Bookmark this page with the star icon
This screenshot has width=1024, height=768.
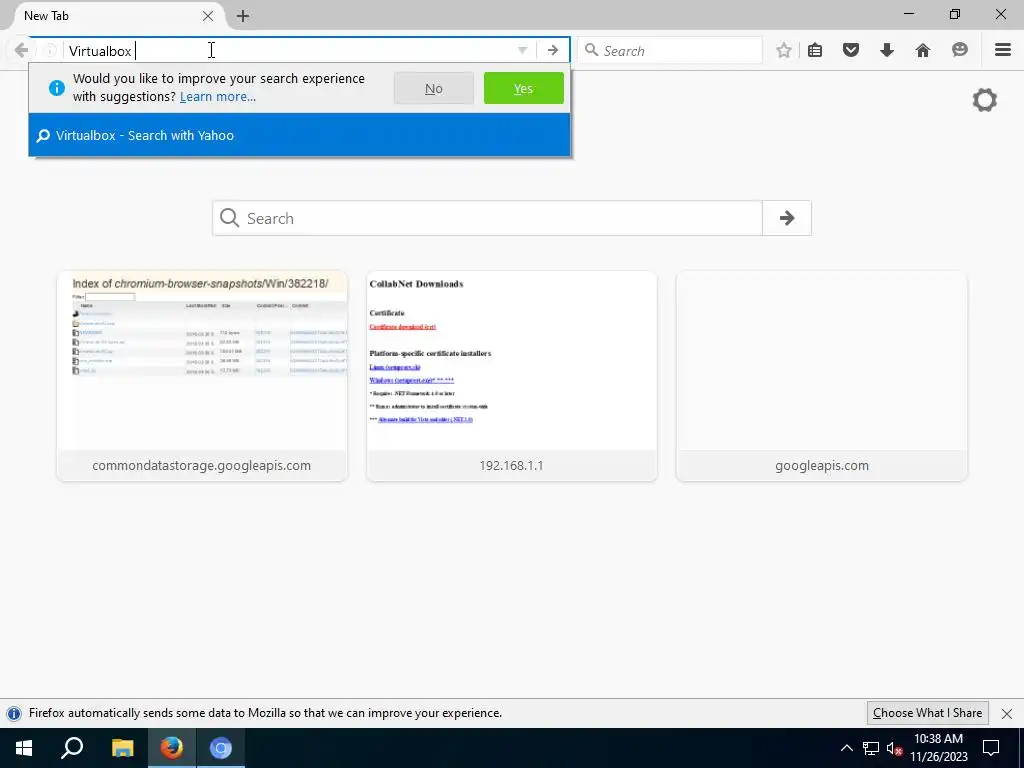784,50
